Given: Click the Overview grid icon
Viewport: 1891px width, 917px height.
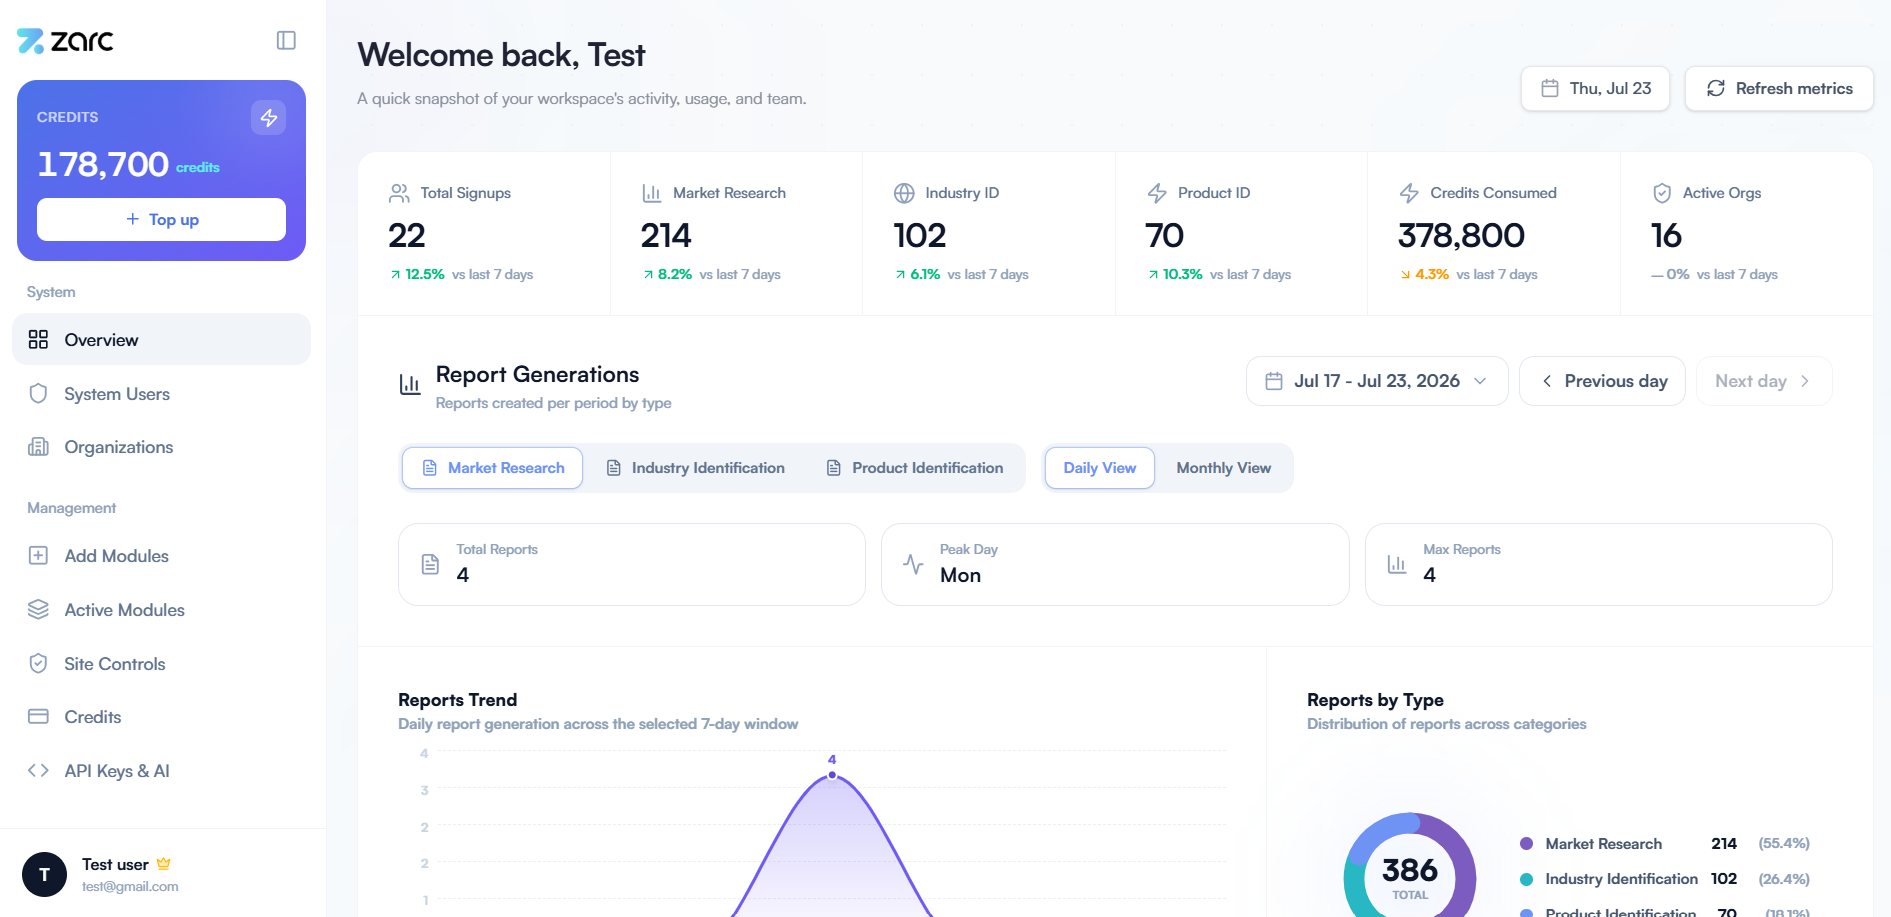Looking at the screenshot, I should coord(38,340).
